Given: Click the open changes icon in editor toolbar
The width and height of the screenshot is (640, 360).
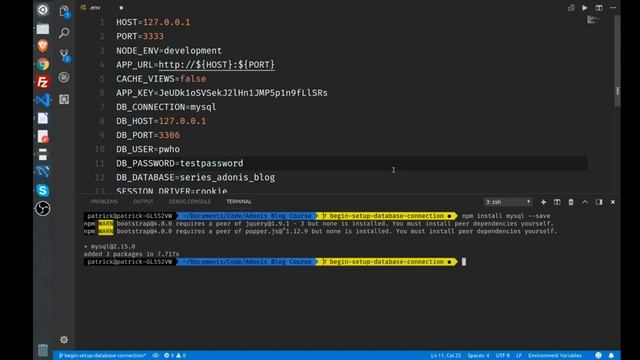Looking at the screenshot, I should pos(571,8).
